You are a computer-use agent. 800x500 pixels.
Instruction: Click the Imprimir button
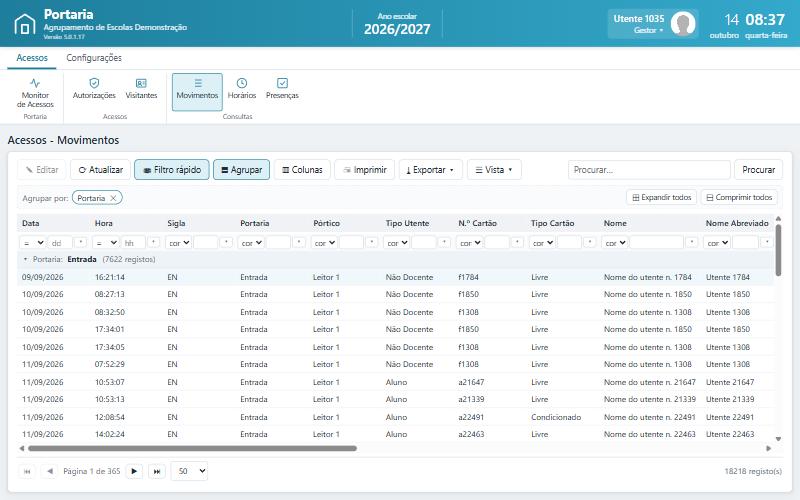coord(364,169)
